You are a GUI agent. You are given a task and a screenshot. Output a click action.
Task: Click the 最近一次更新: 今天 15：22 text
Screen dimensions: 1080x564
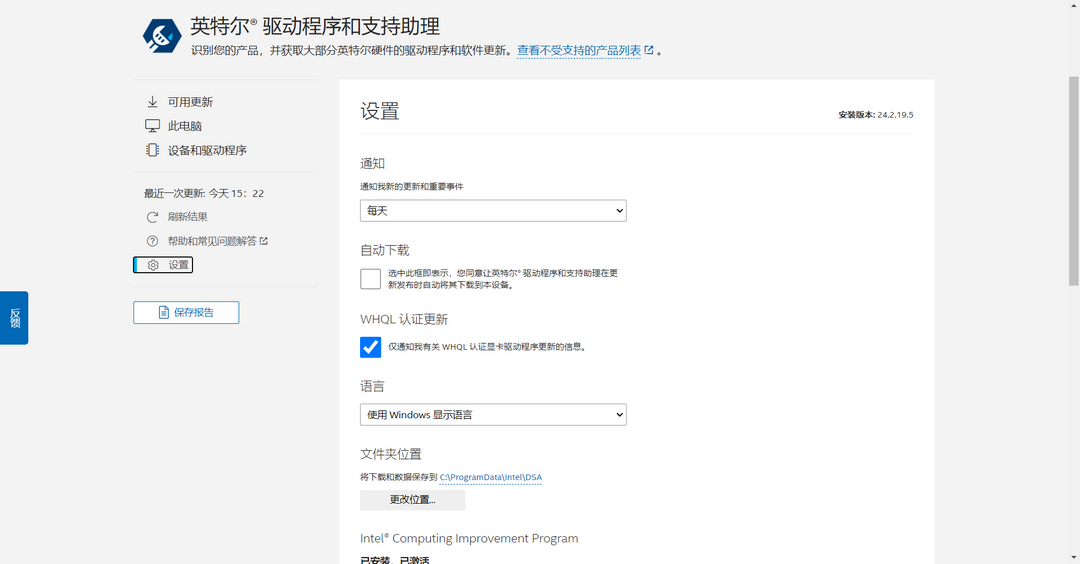tap(204, 194)
